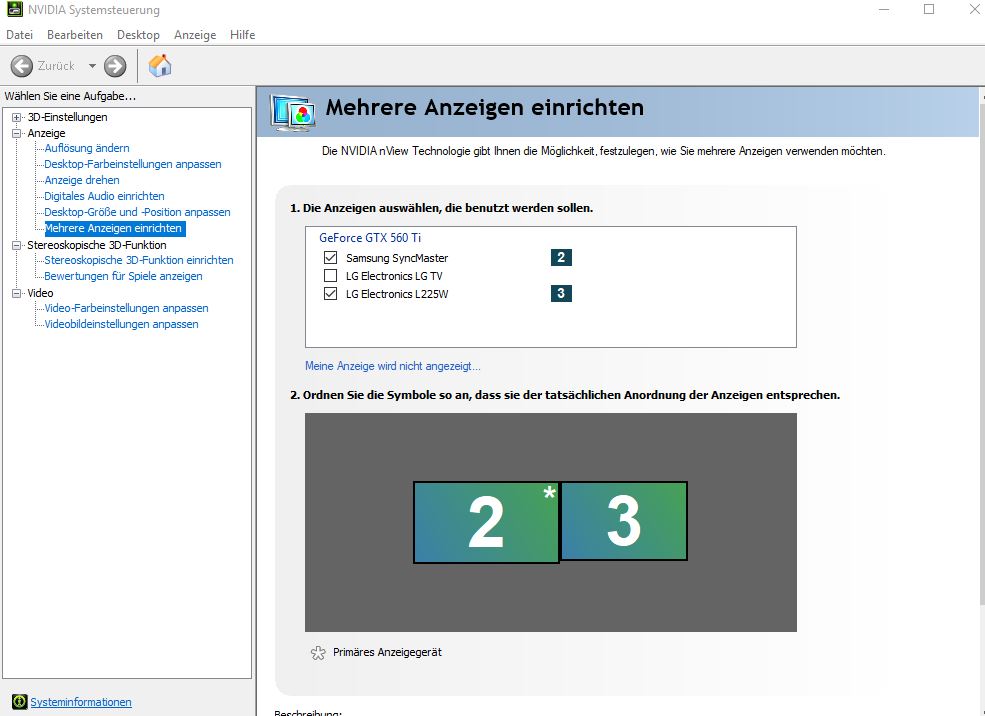985x716 pixels.
Task: Select the Video tree label
Action: (40, 293)
